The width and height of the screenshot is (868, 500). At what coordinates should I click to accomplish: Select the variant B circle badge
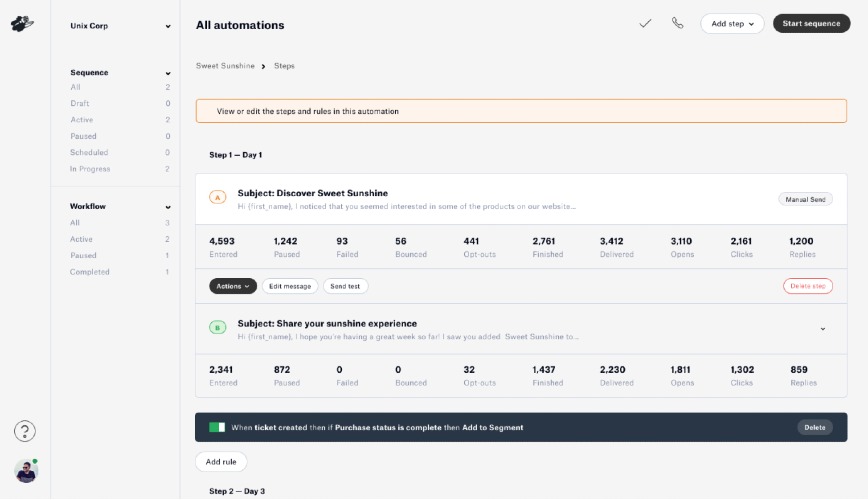point(218,327)
